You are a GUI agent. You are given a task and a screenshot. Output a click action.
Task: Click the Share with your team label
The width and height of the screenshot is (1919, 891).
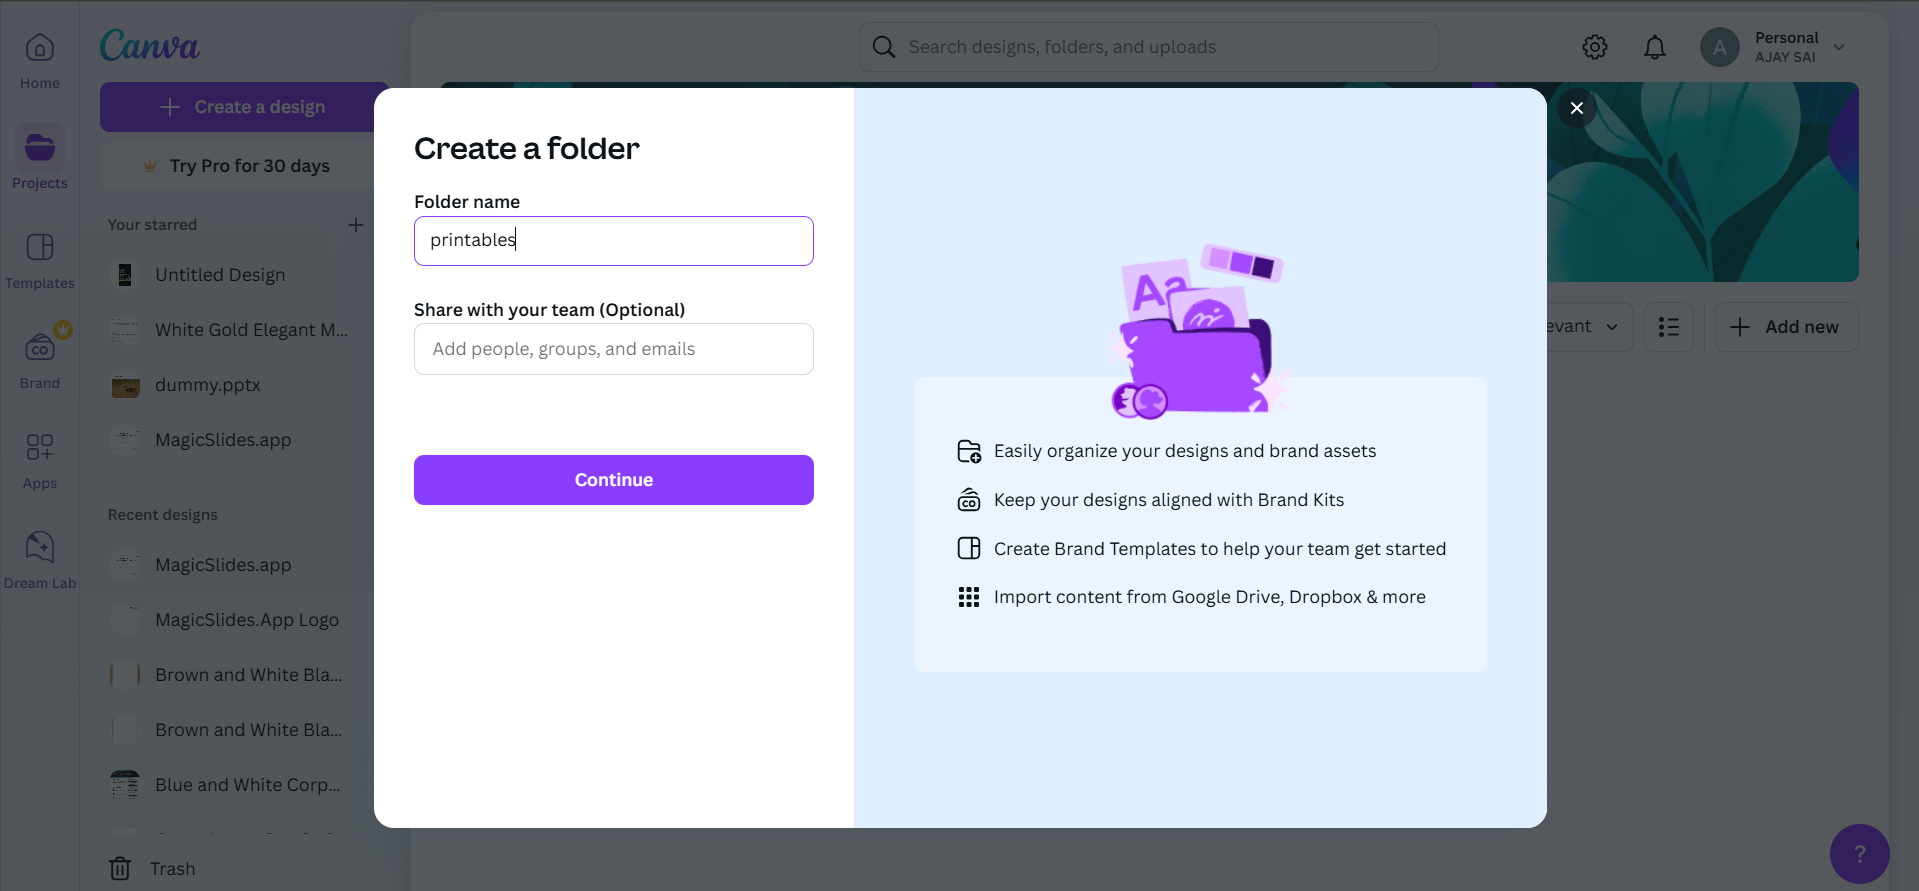(550, 310)
